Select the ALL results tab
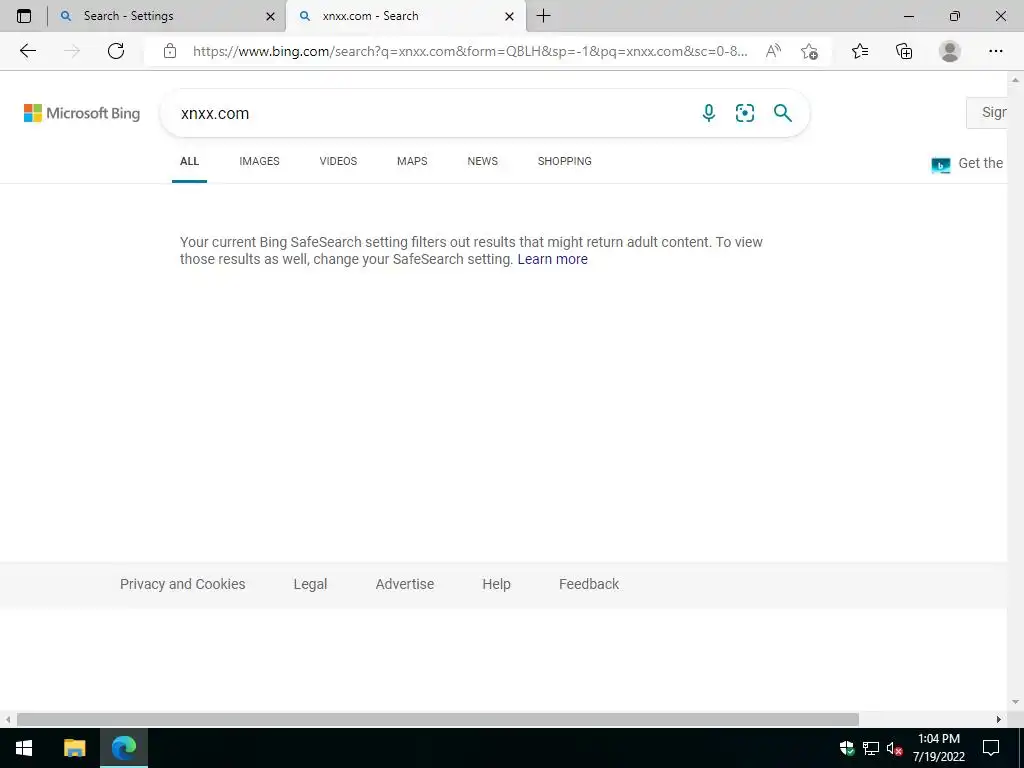This screenshot has height=768, width=1024. (189, 161)
